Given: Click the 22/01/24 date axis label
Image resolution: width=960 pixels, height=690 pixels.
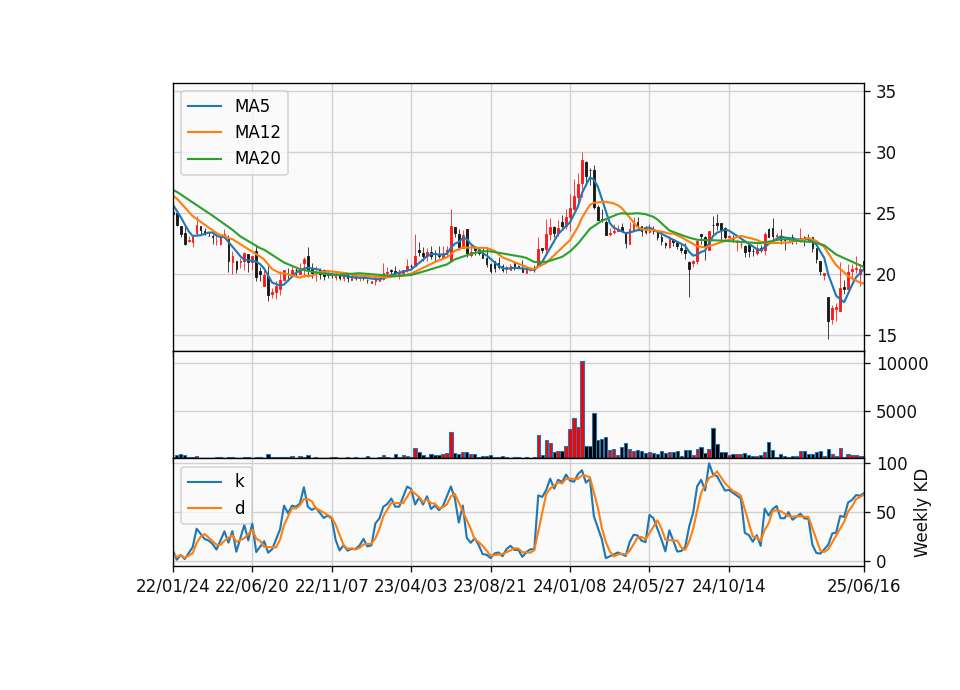Looking at the screenshot, I should [173, 587].
